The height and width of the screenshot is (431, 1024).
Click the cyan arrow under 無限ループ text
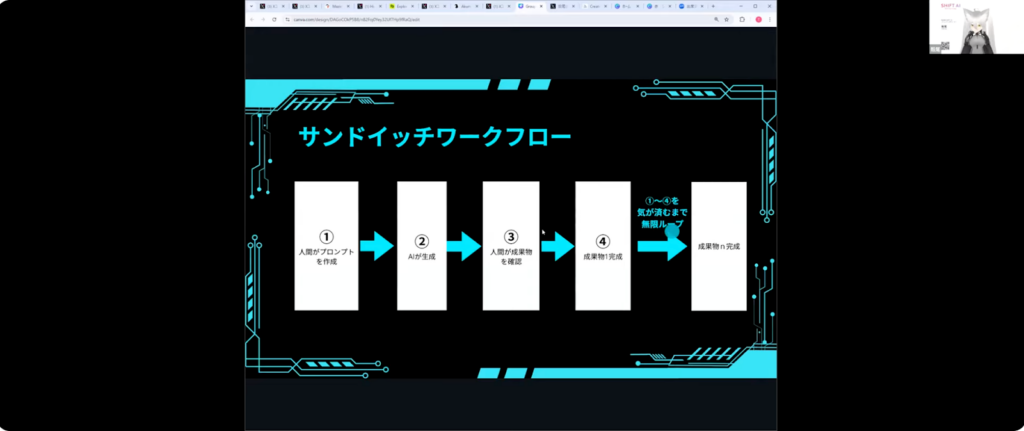tap(662, 246)
